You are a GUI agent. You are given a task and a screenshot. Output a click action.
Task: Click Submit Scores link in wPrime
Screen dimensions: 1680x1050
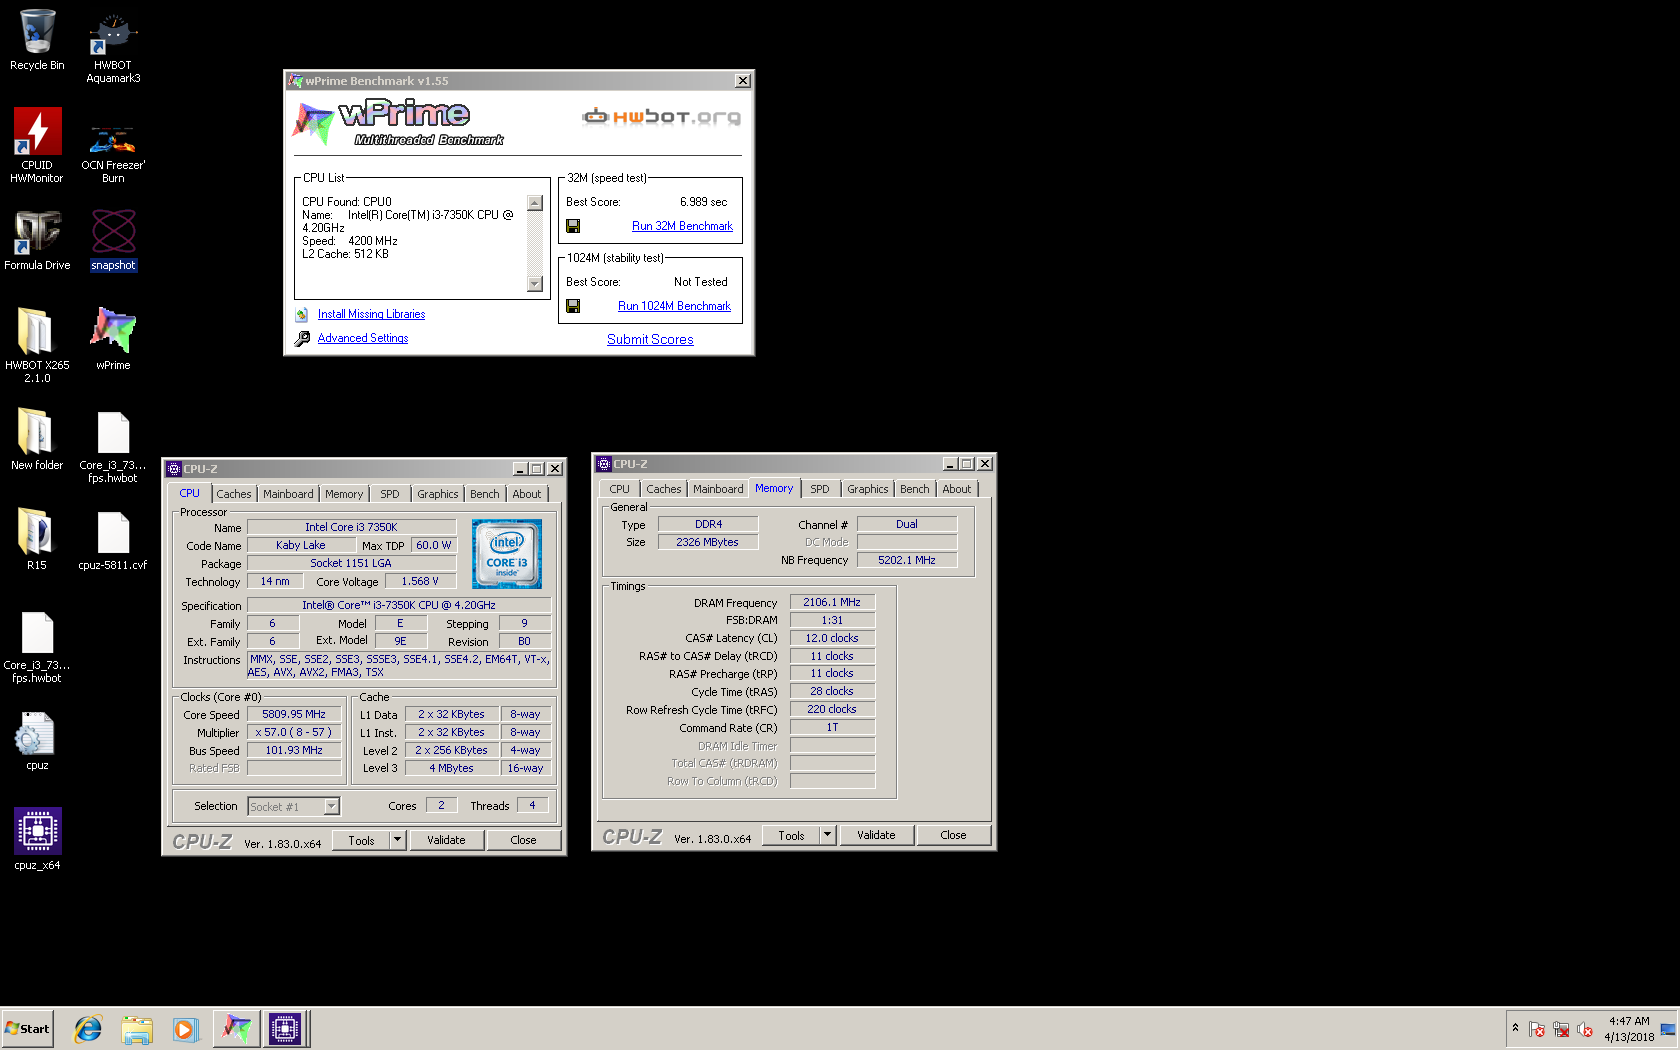tap(650, 340)
